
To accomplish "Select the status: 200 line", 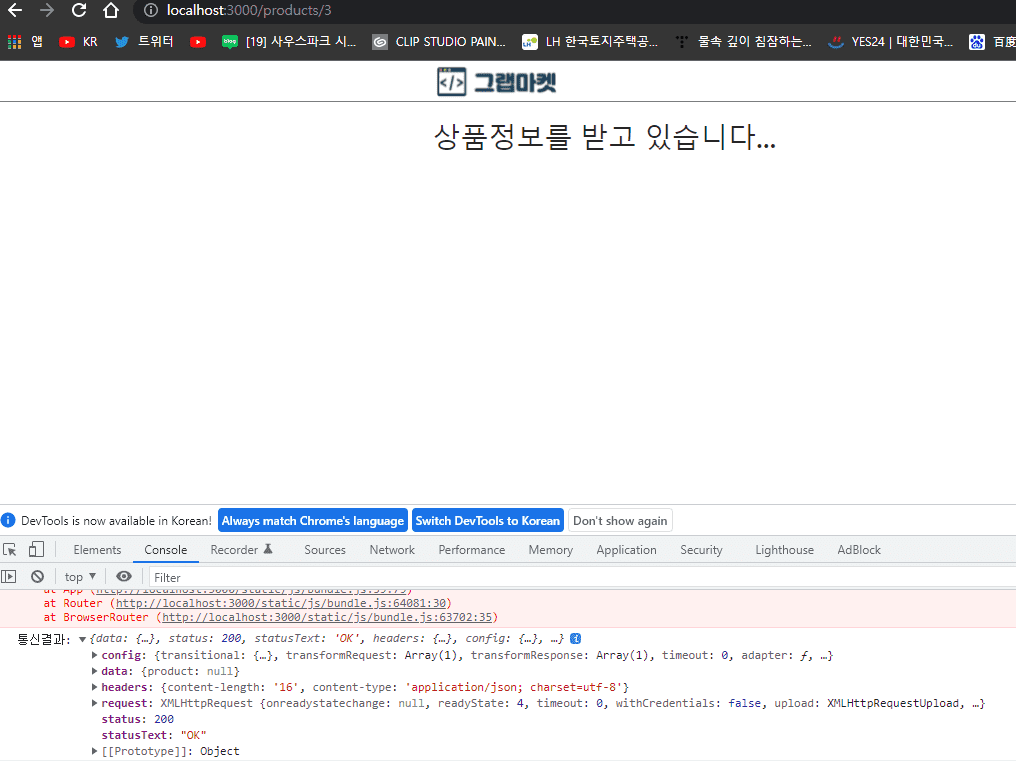I will tap(137, 719).
